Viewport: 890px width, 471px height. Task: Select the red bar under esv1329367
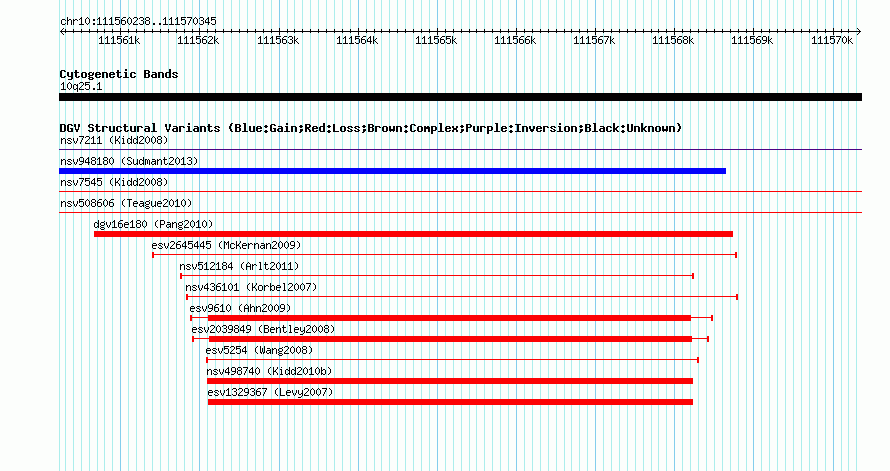pos(450,402)
